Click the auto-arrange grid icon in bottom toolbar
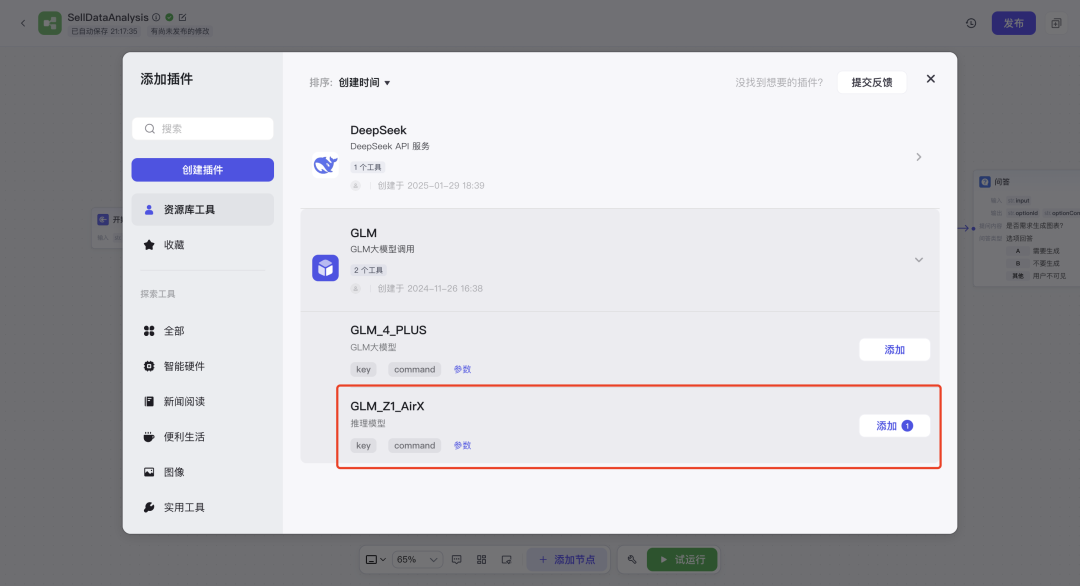 (481, 560)
